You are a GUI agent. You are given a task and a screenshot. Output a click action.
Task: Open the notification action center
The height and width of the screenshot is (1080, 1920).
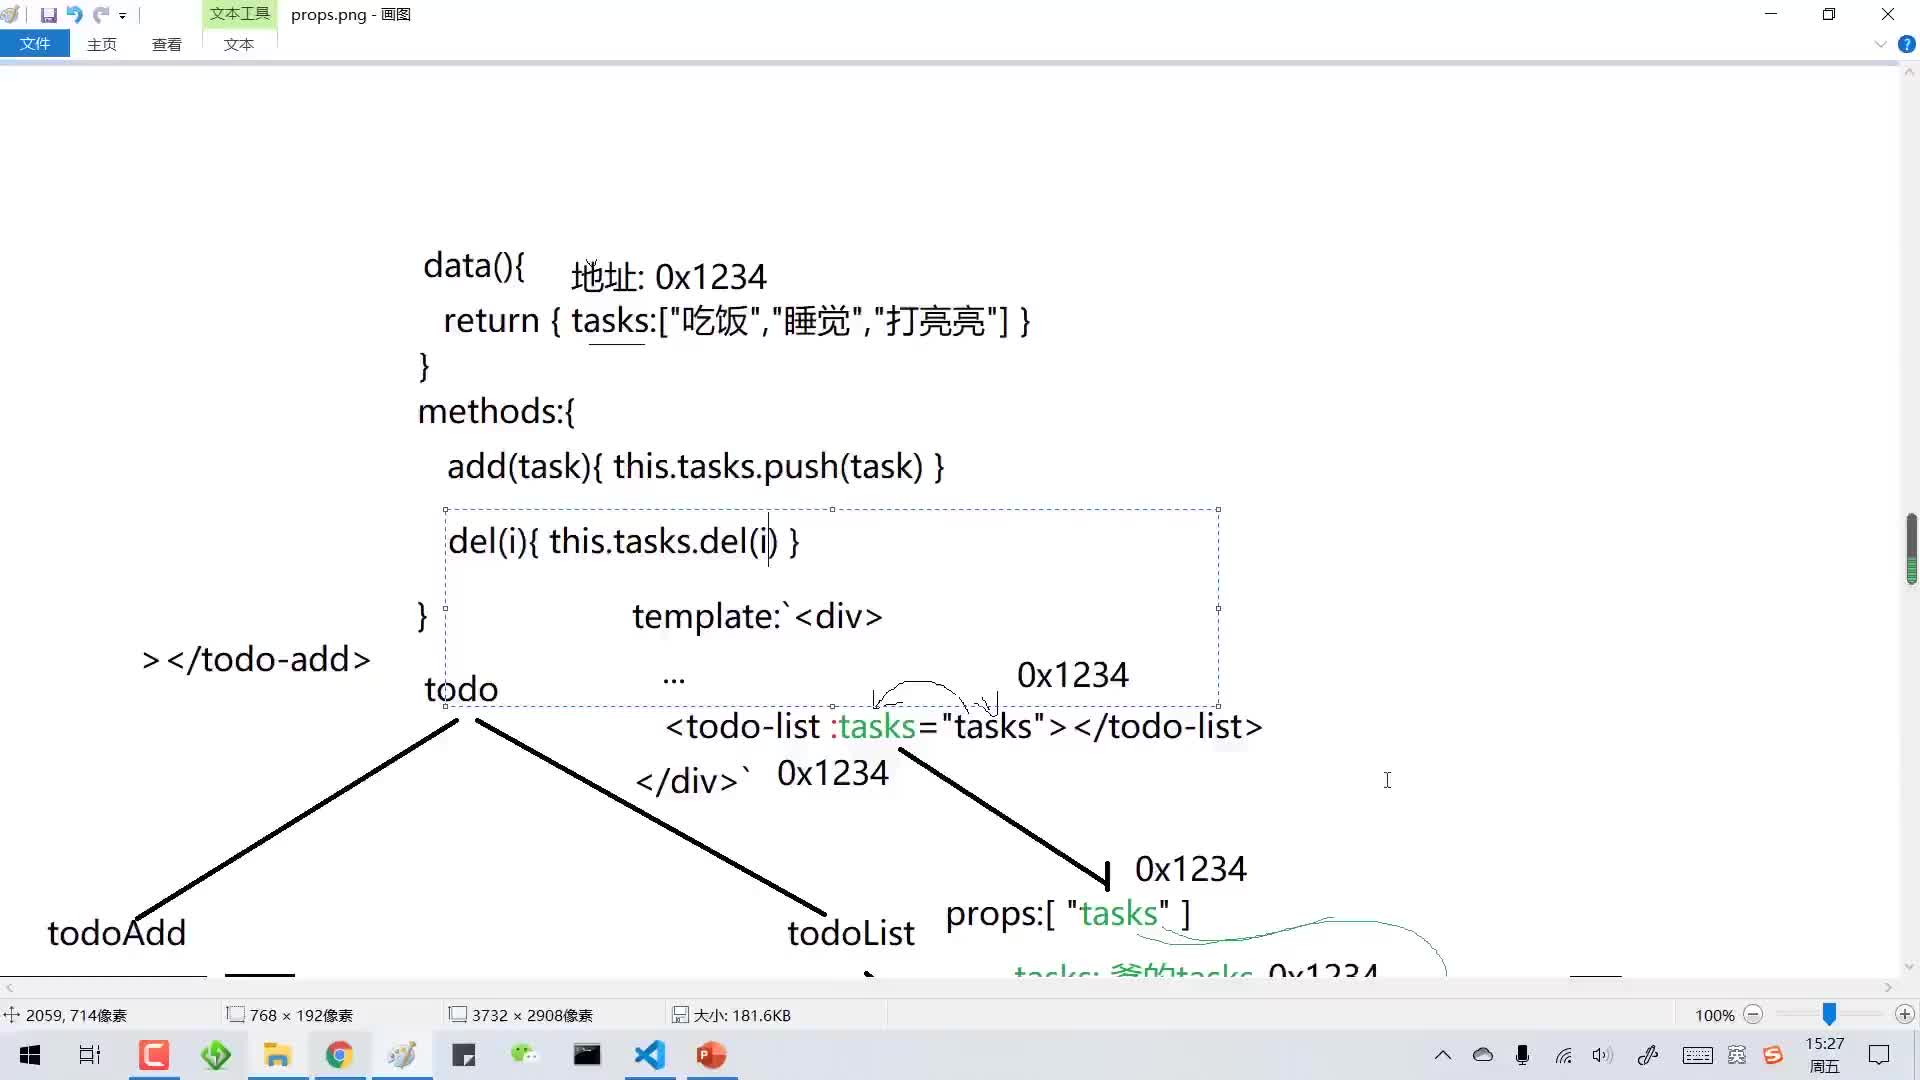pos(1879,1055)
